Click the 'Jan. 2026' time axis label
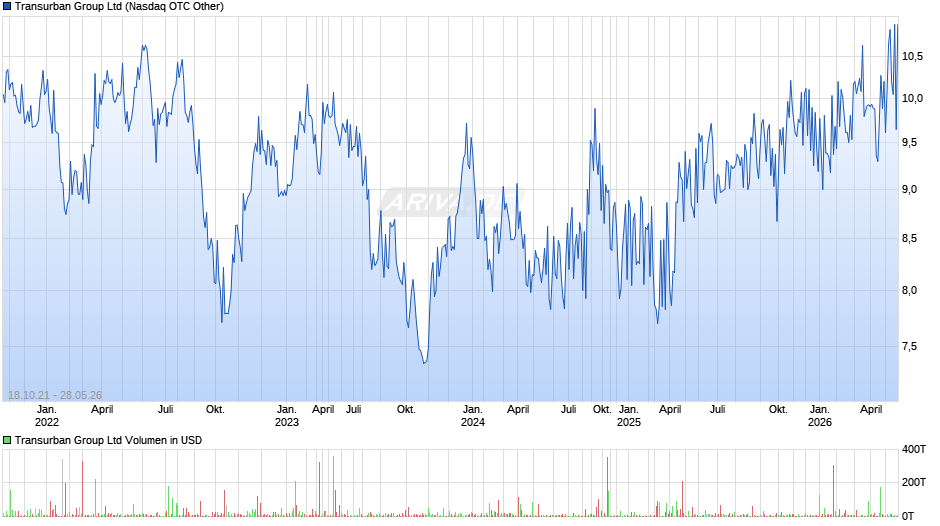The height and width of the screenshot is (526, 940). click(820, 416)
